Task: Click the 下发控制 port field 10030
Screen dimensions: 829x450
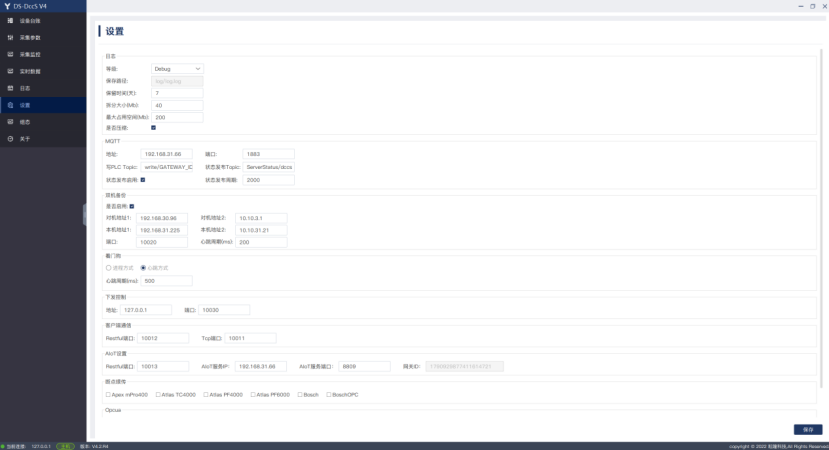Action: point(224,310)
